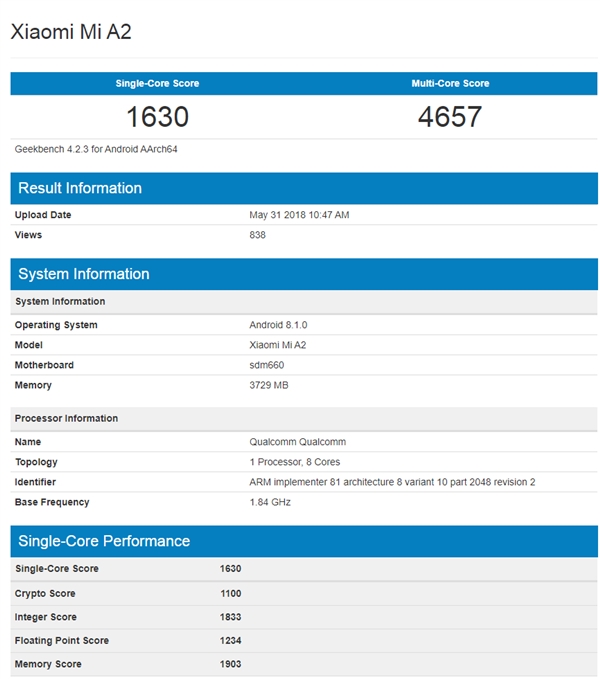Click the 1 Processor, 8 Cores topology value

(293, 462)
